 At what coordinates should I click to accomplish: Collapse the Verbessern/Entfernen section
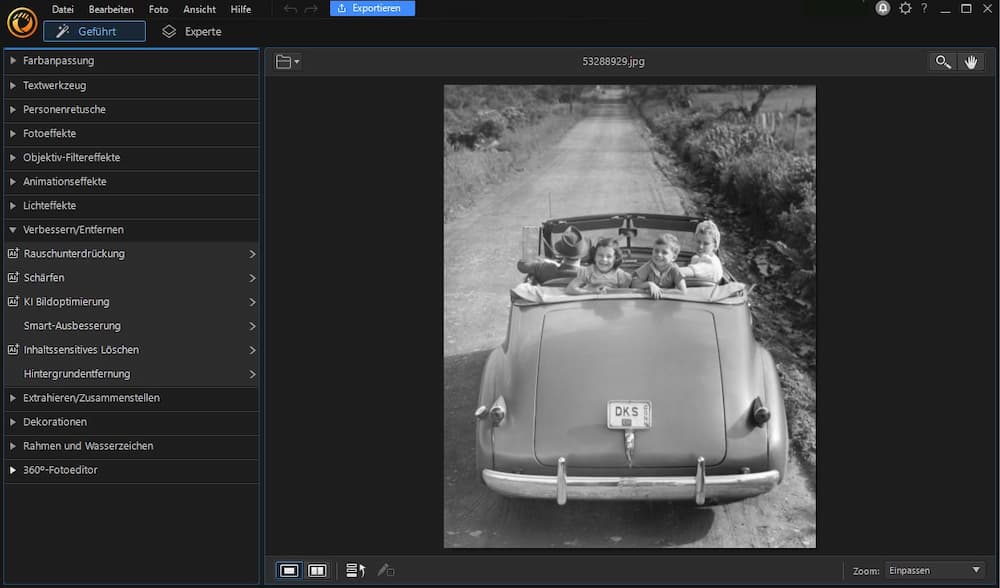pos(73,230)
